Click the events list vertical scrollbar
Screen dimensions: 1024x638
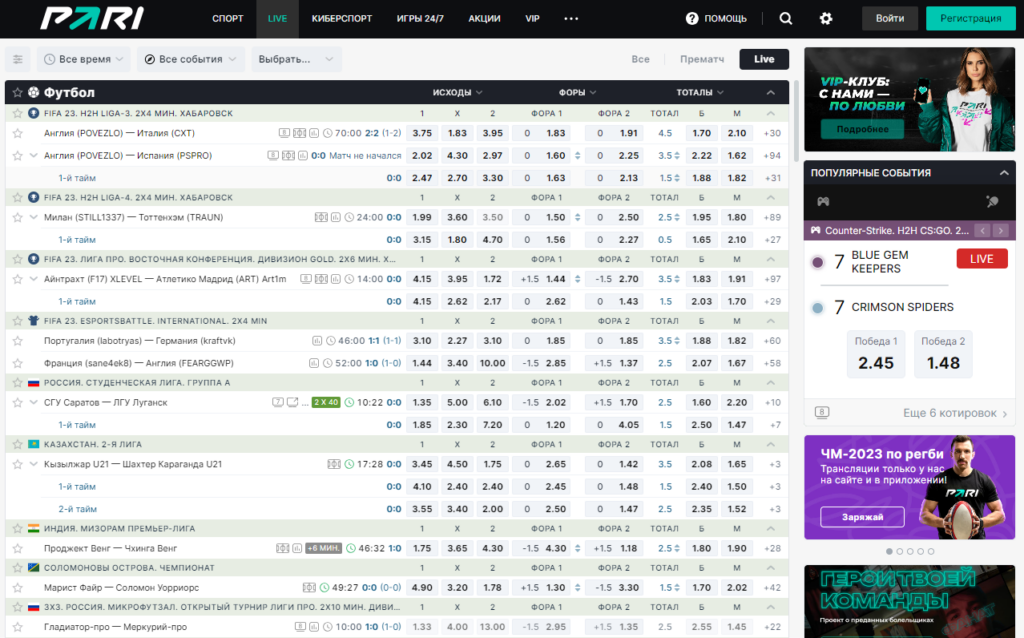click(796, 121)
